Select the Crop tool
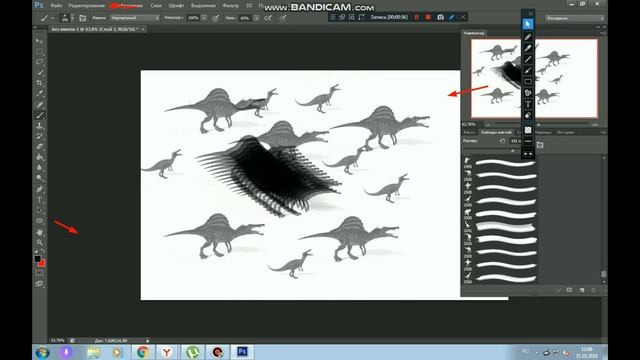This screenshot has width=640, height=360. (x=39, y=83)
